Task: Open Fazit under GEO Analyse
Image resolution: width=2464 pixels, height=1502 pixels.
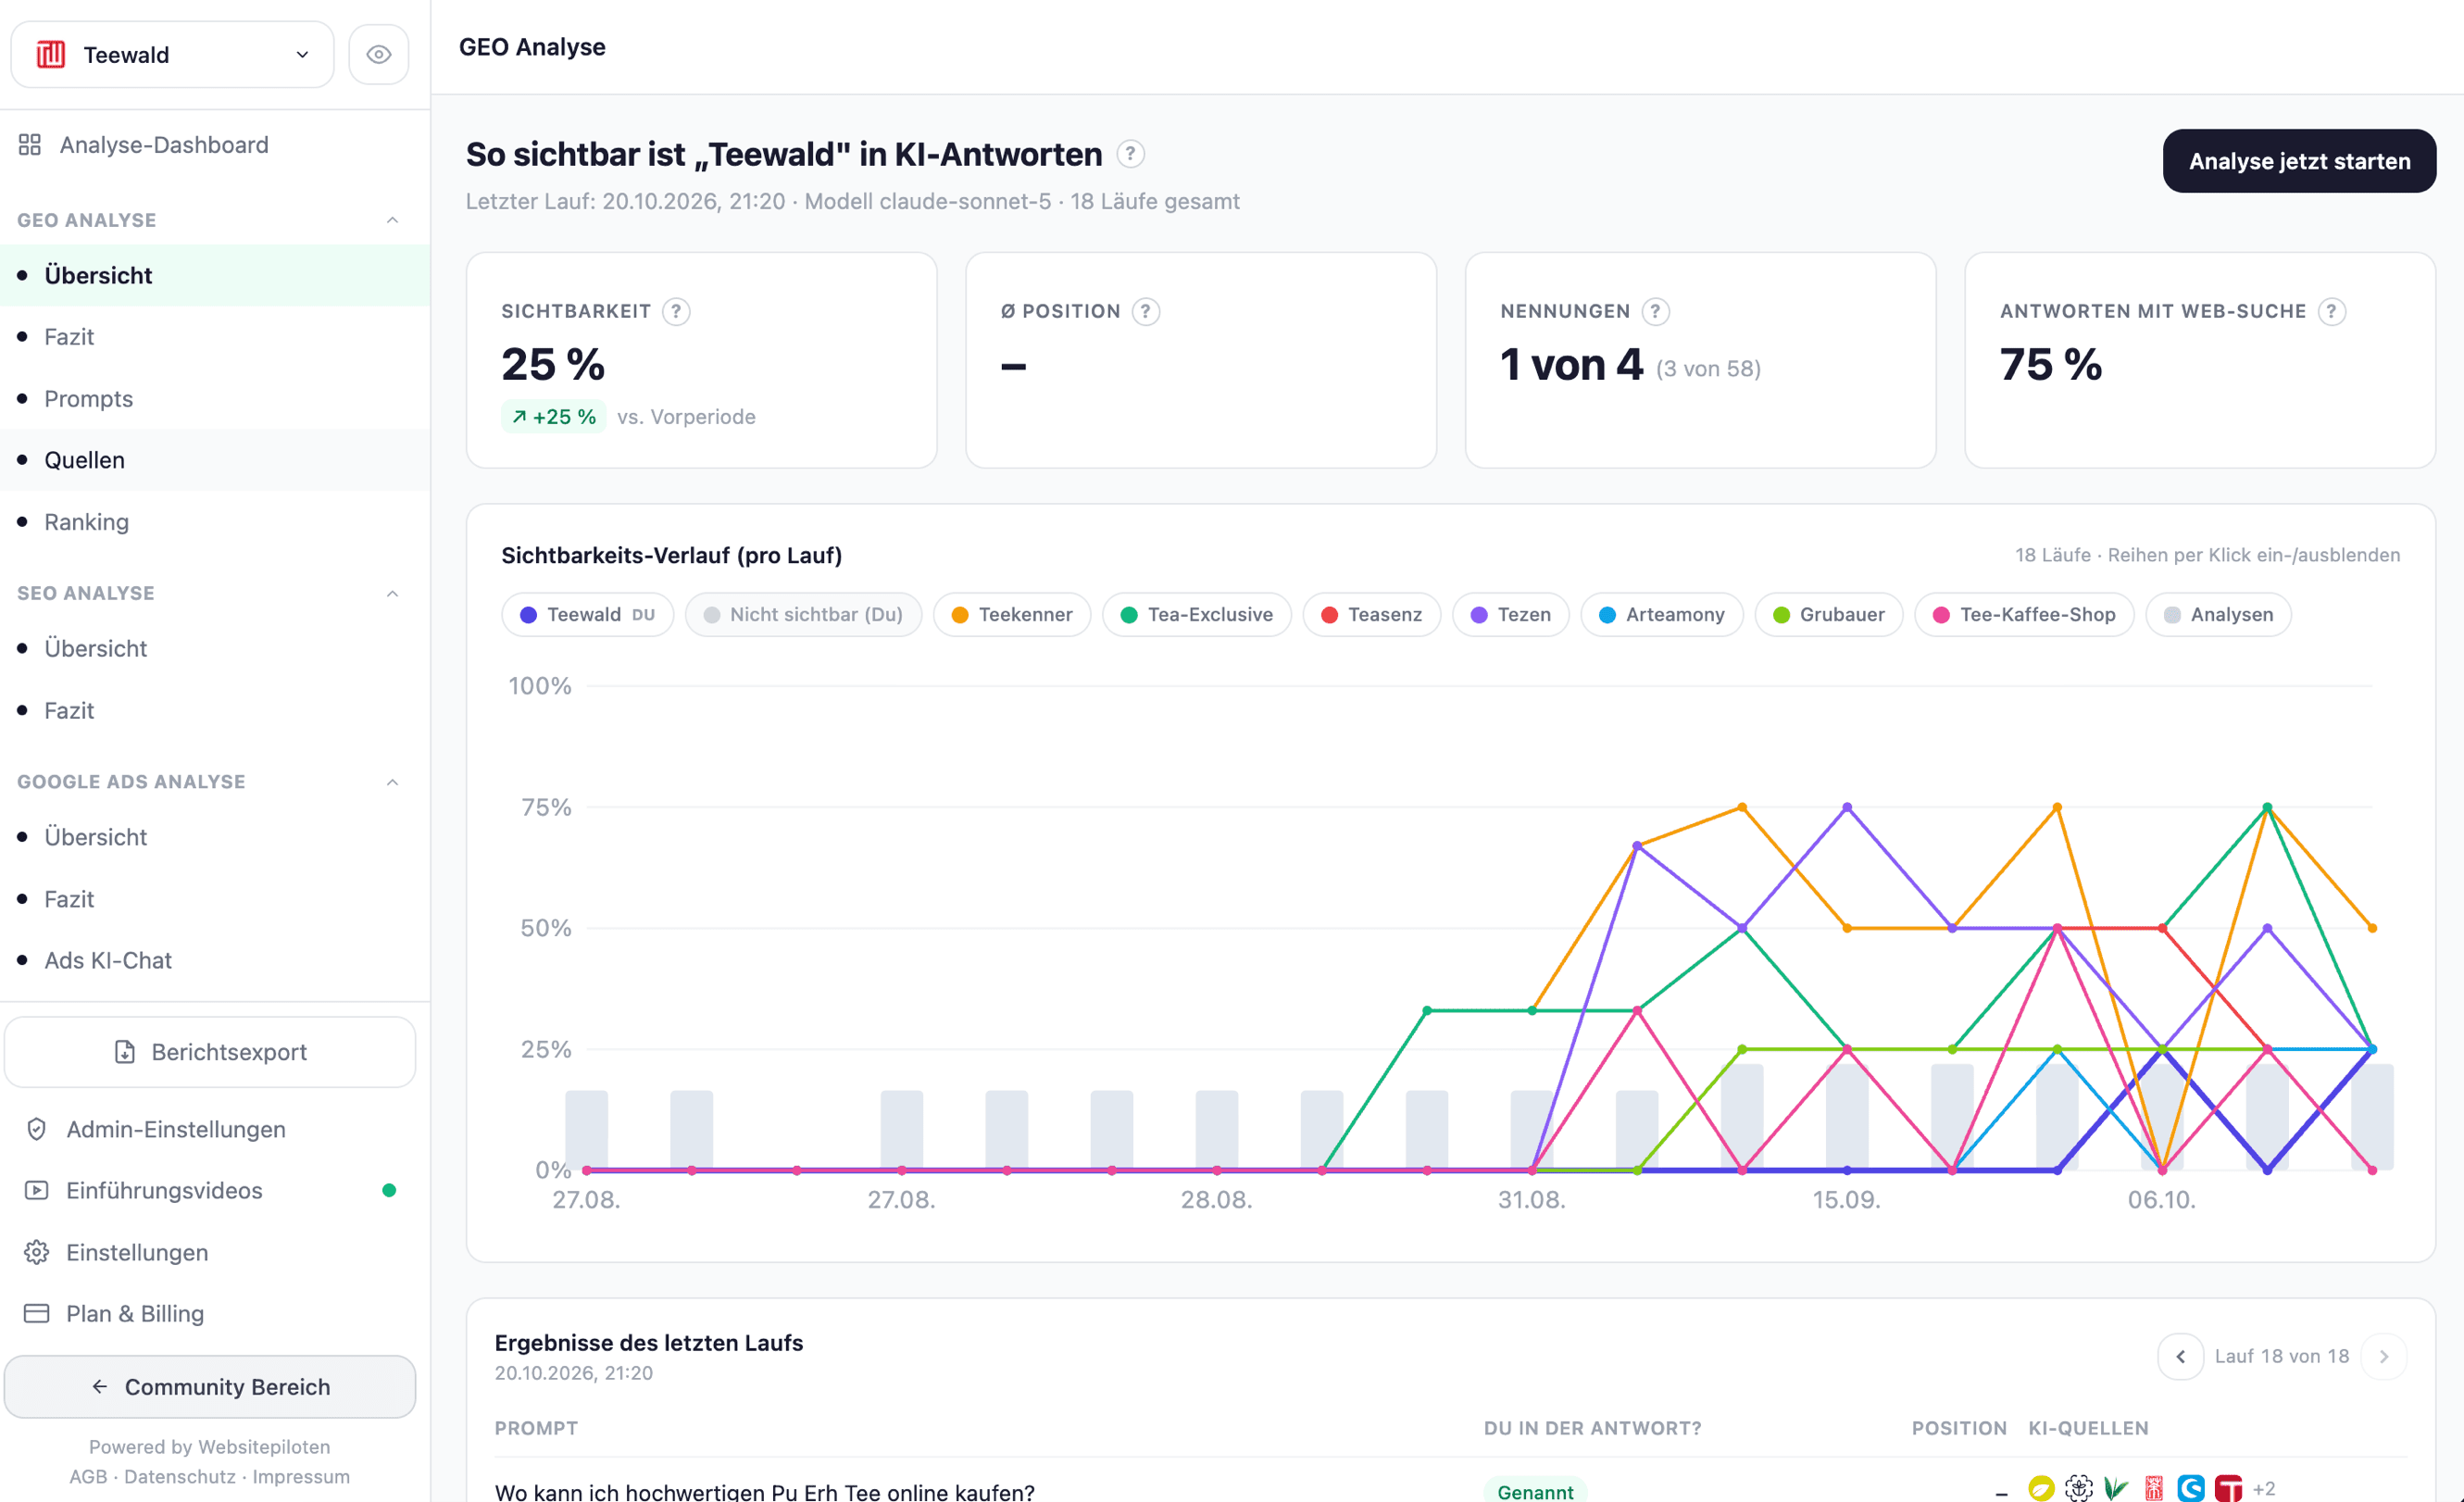Action: pos(215,337)
